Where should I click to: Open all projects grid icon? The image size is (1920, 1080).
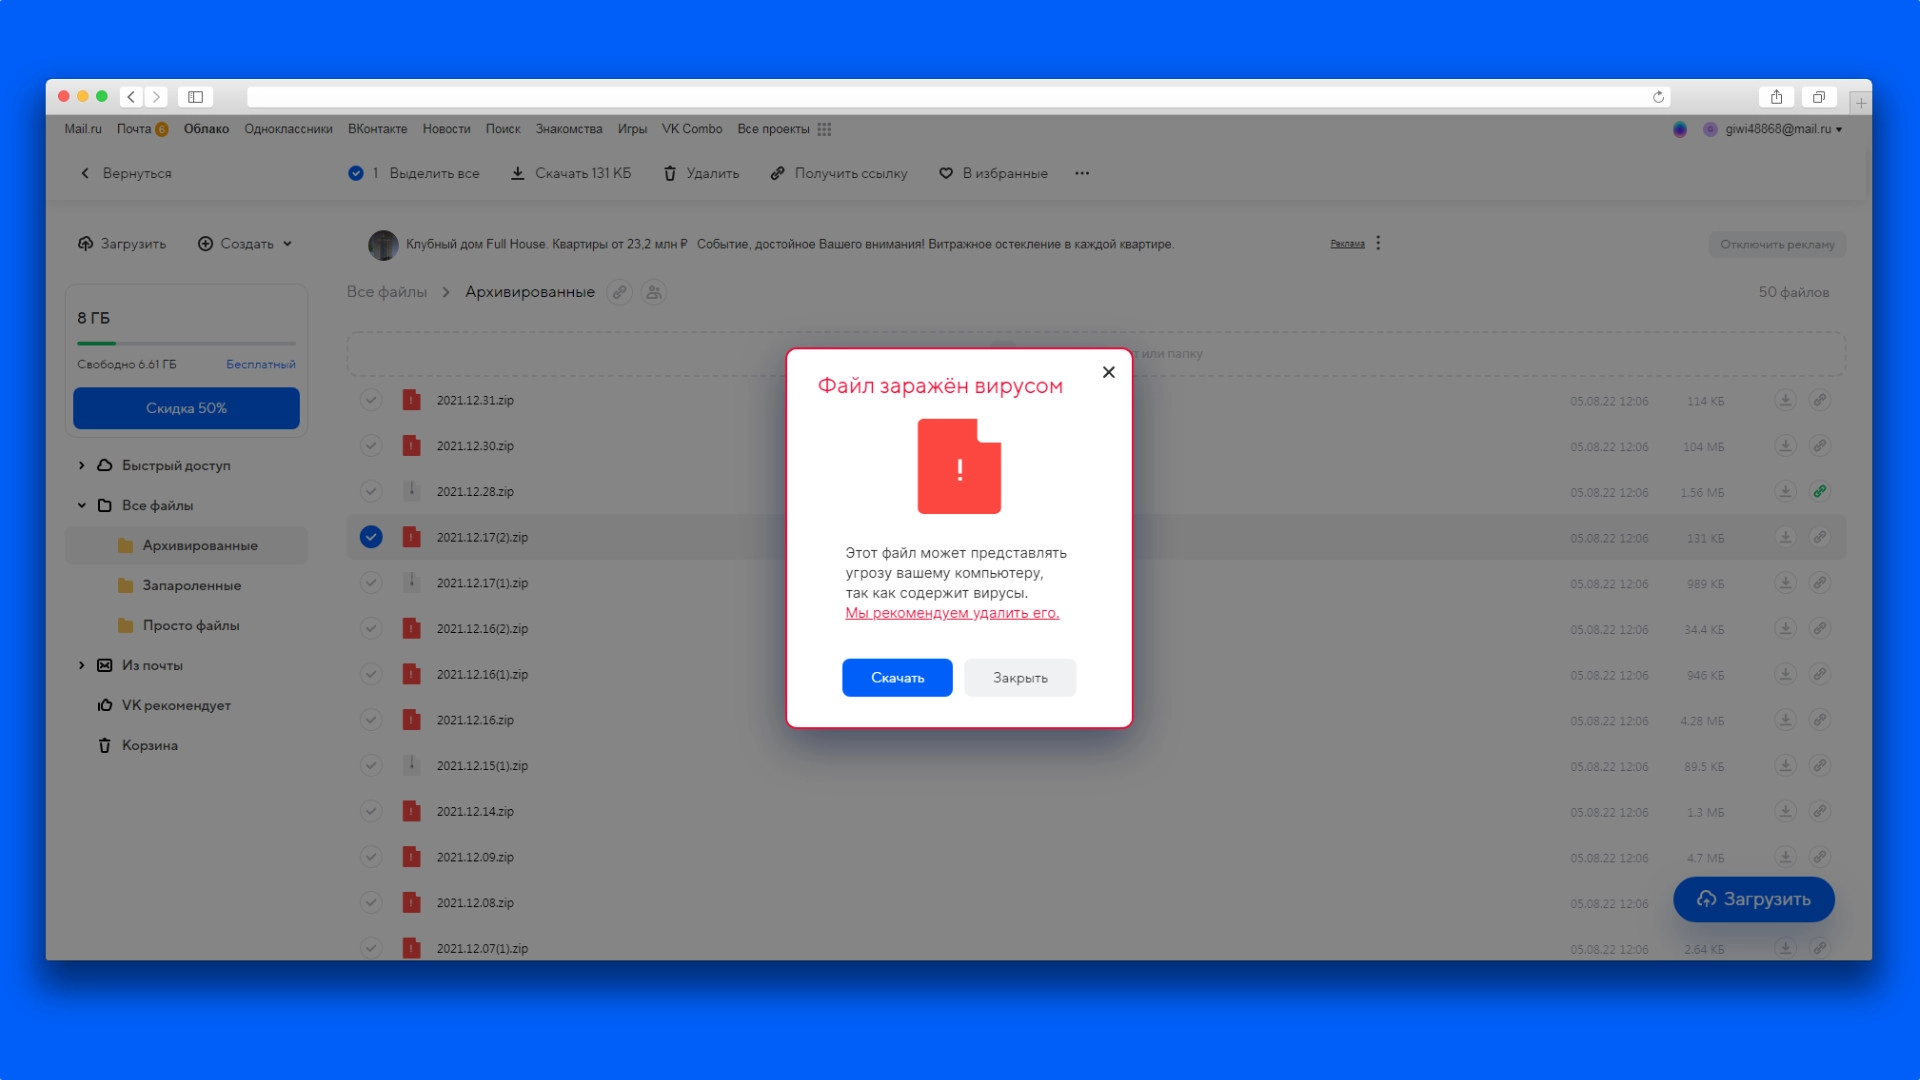pyautogui.click(x=824, y=129)
